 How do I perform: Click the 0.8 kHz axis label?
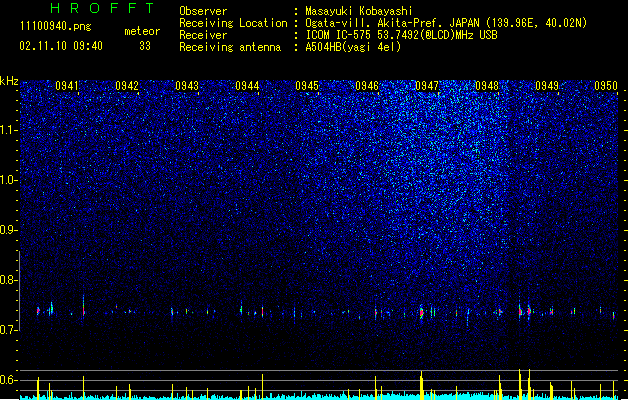tap(9, 280)
